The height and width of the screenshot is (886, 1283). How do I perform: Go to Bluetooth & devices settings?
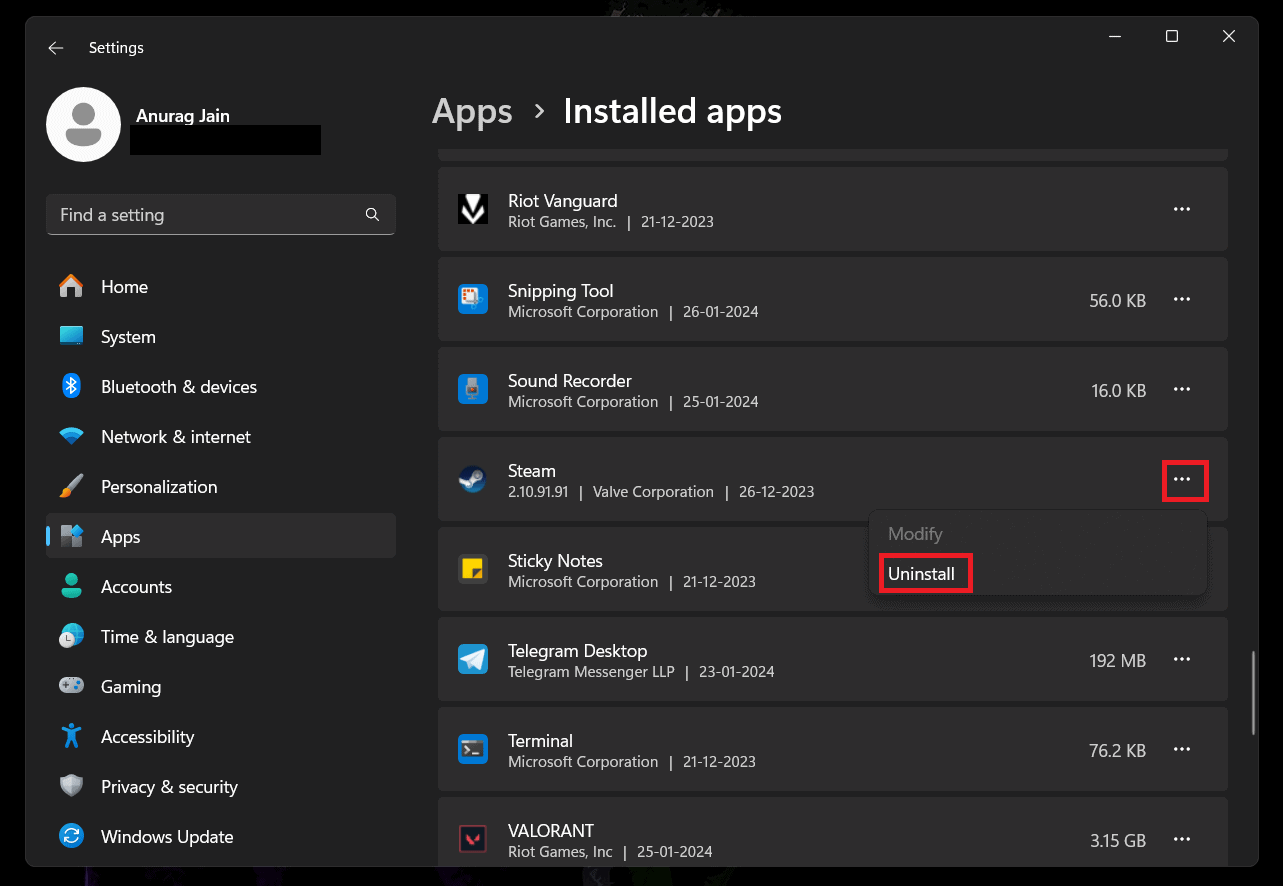178,387
